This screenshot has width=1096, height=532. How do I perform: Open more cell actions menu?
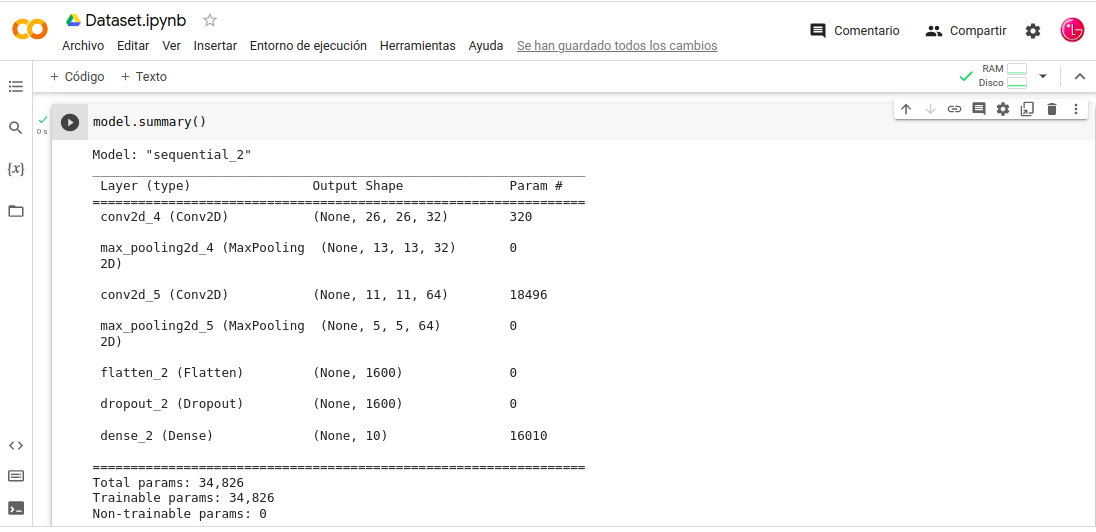point(1076,109)
